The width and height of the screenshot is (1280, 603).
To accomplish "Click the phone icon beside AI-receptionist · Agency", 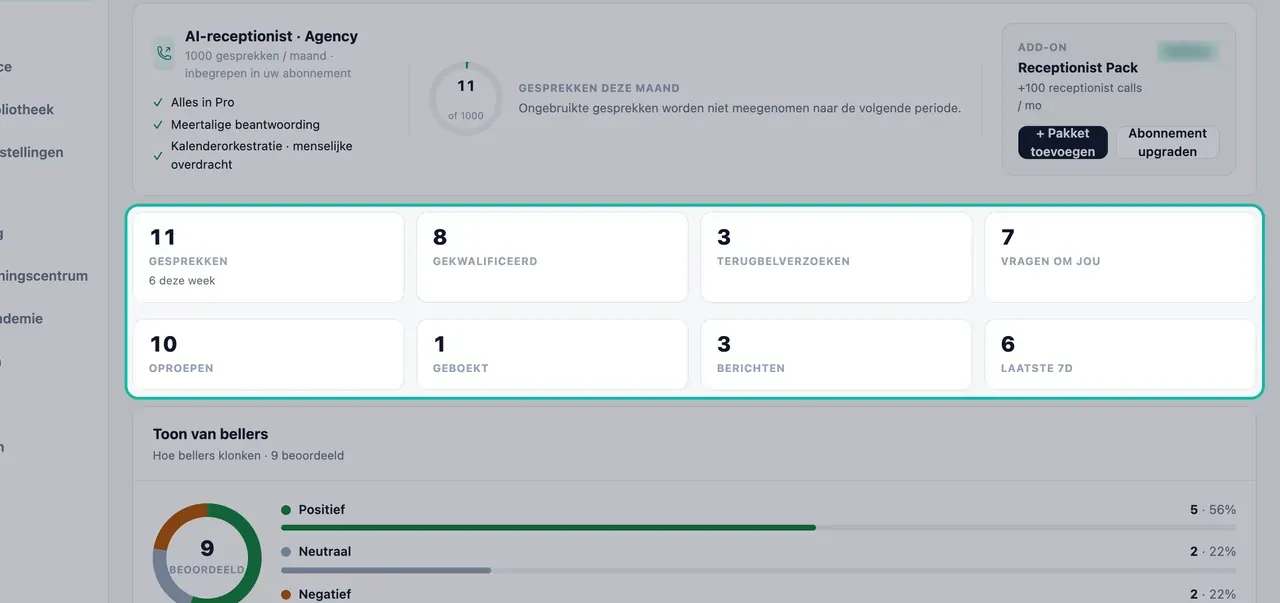I will [163, 53].
